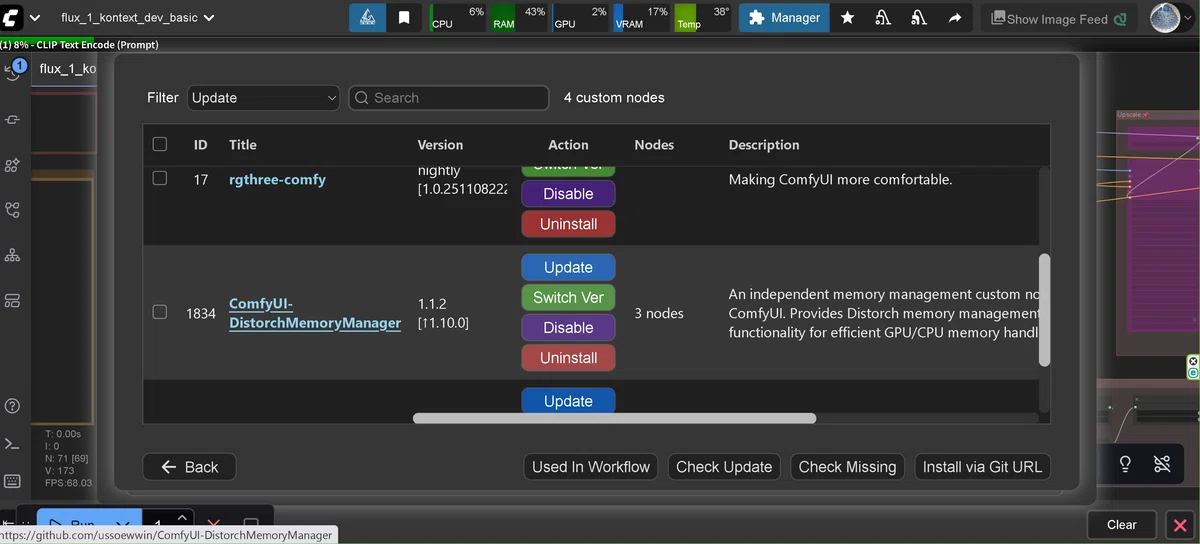The image size is (1200, 544).
Task: Toggle link visibility icon on canvas toolbar
Action: tap(1161, 464)
